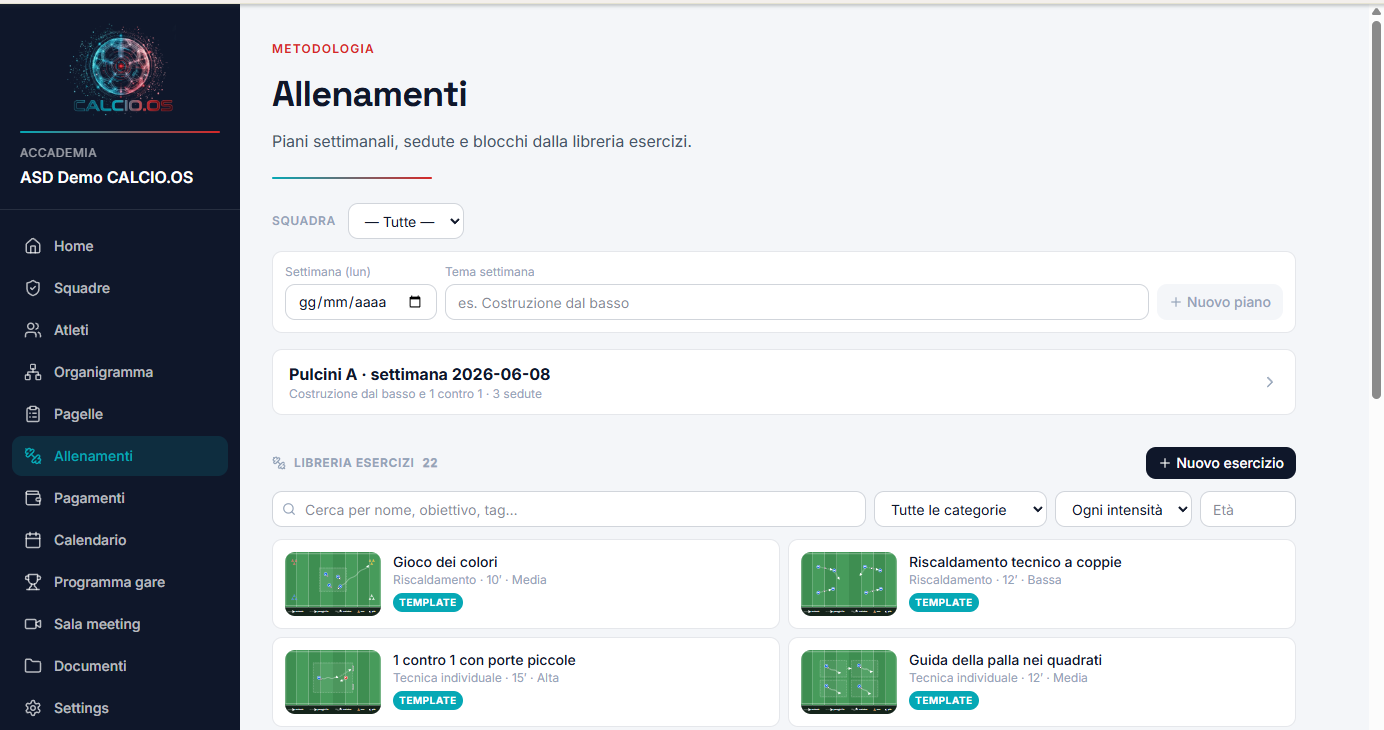1384x730 pixels.
Task: Open "Guida della palla nei quadrati" thumbnail
Action: click(849, 682)
